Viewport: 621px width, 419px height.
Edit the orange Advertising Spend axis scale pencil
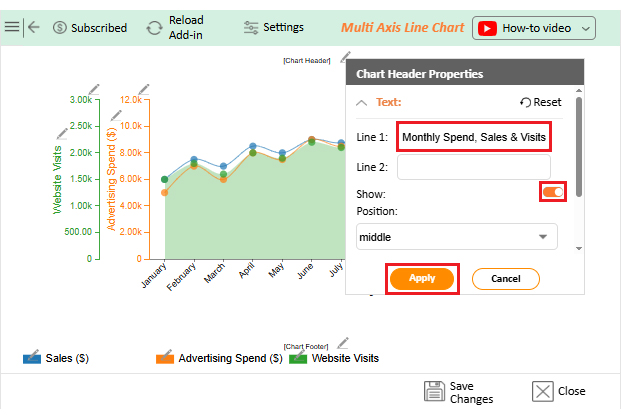click(x=143, y=91)
